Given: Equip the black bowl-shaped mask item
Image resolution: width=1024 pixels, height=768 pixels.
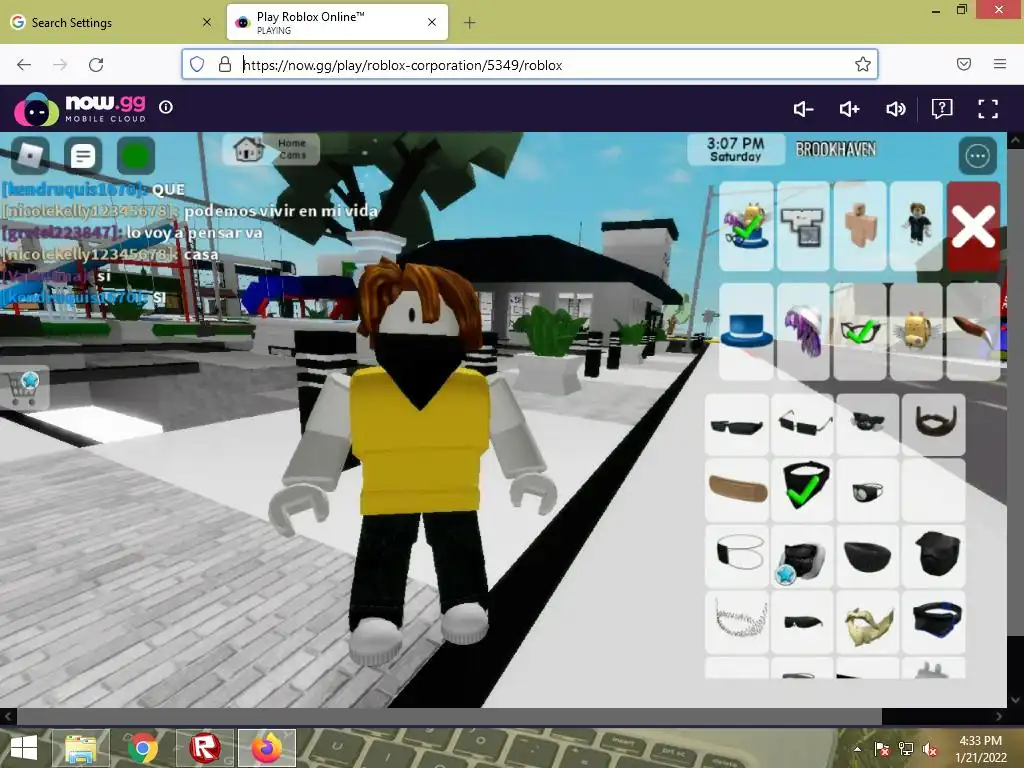Looking at the screenshot, I should (868, 556).
